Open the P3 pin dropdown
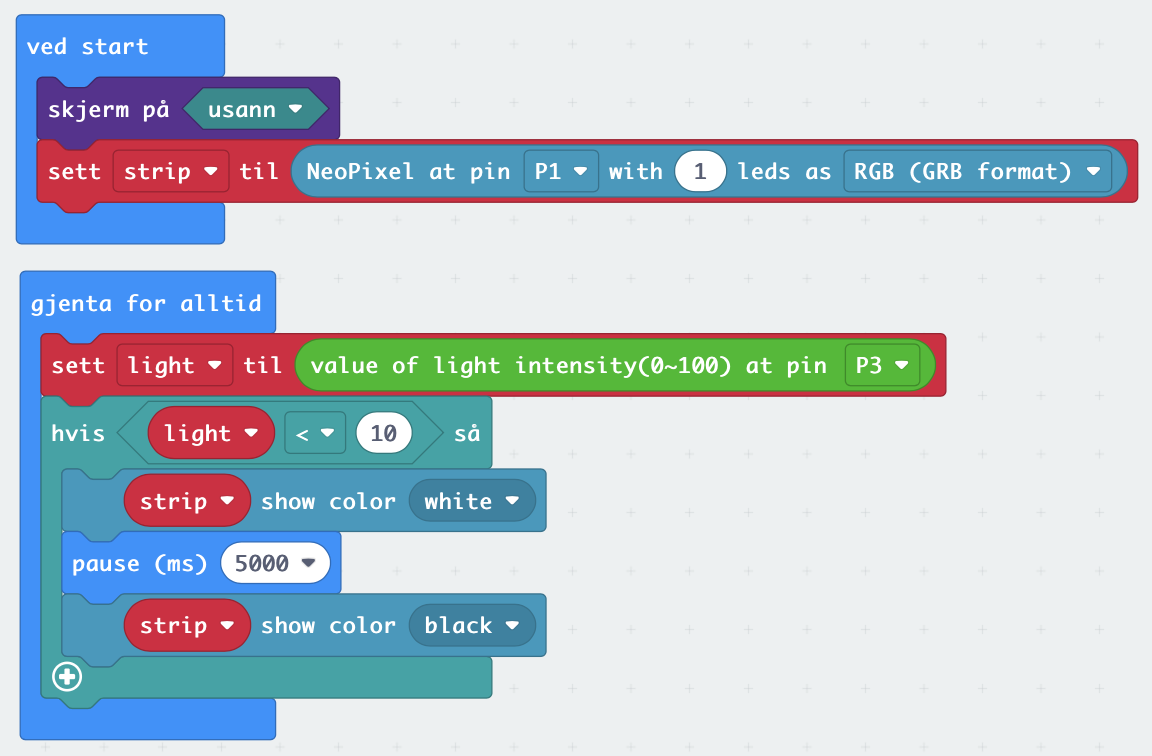Screen dimensions: 1152x756 click(x=881, y=365)
